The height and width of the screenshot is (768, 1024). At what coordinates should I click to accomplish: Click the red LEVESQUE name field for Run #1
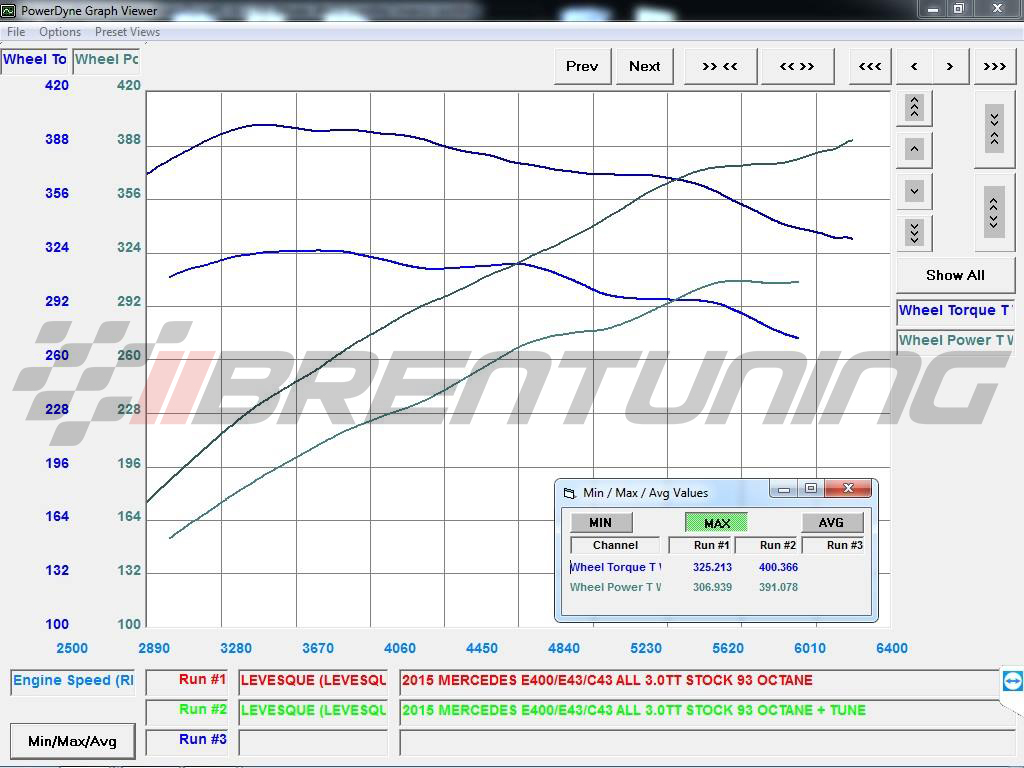tap(313, 681)
